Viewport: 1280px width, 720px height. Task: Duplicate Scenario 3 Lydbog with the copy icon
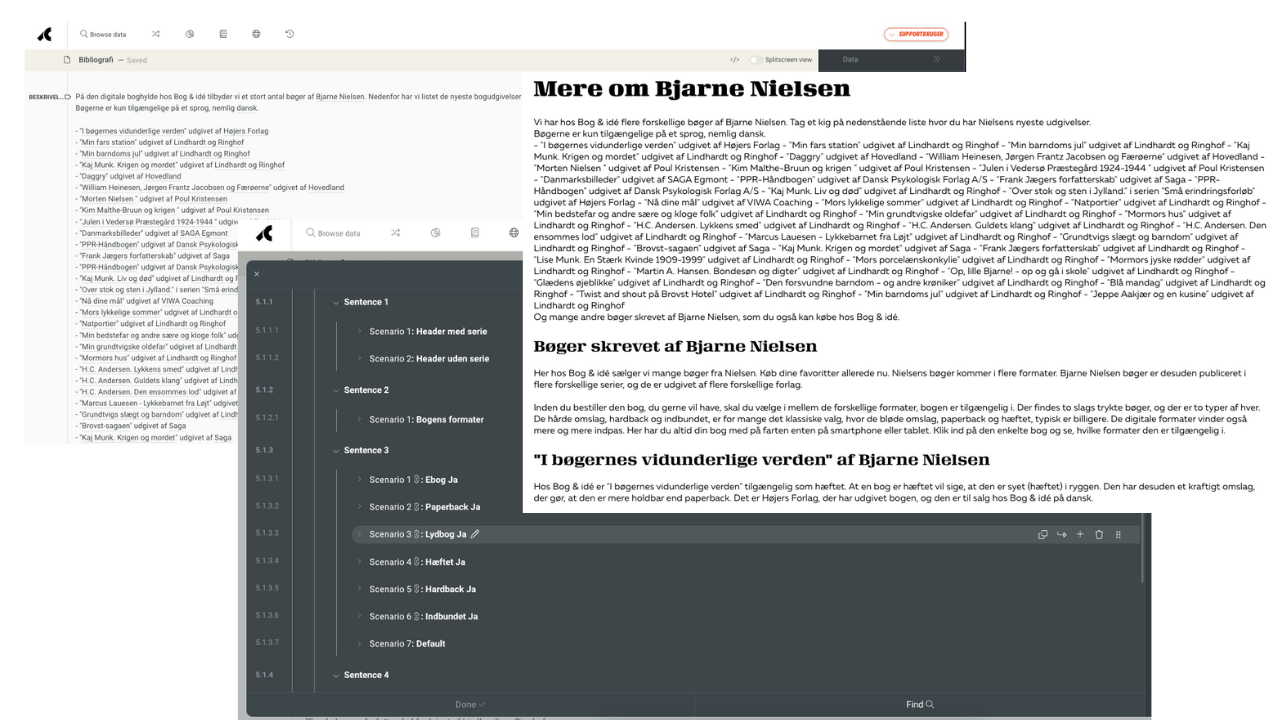[x=1043, y=535]
